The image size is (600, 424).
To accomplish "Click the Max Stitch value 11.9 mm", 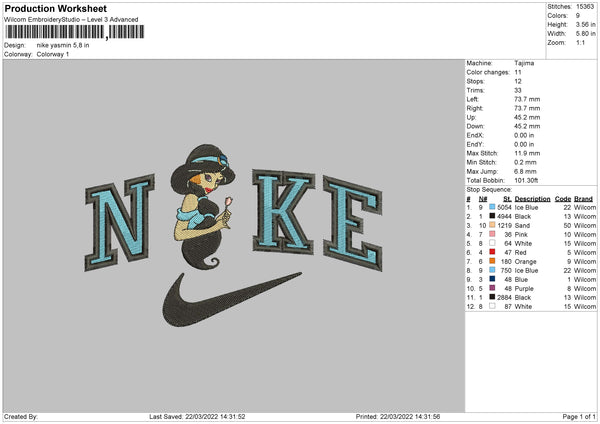I will [527, 153].
